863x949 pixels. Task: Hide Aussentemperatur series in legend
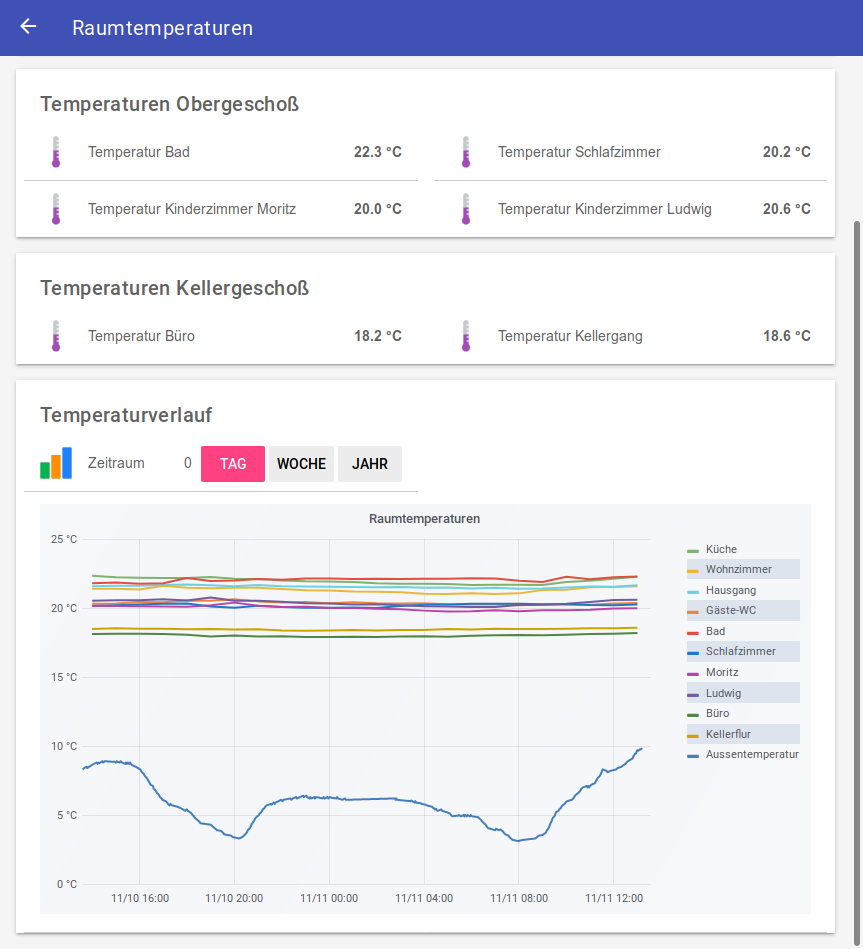tap(751, 754)
